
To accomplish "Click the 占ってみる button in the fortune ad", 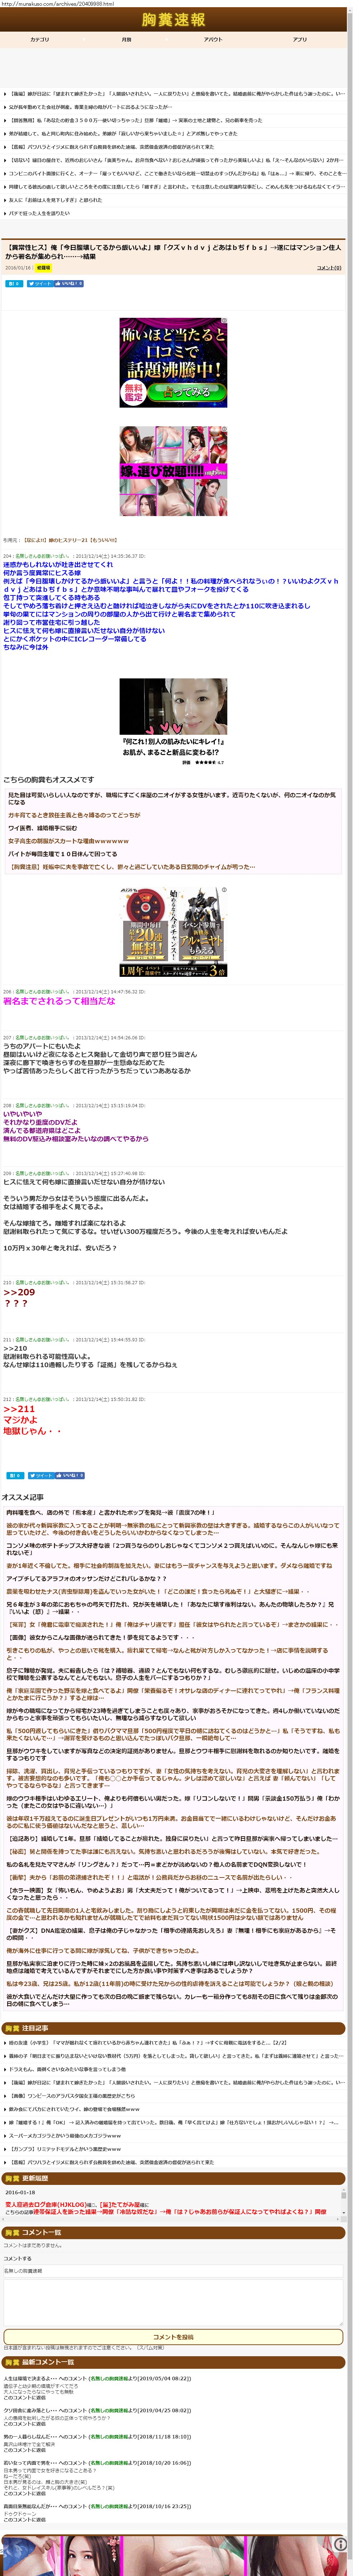I will [187, 393].
